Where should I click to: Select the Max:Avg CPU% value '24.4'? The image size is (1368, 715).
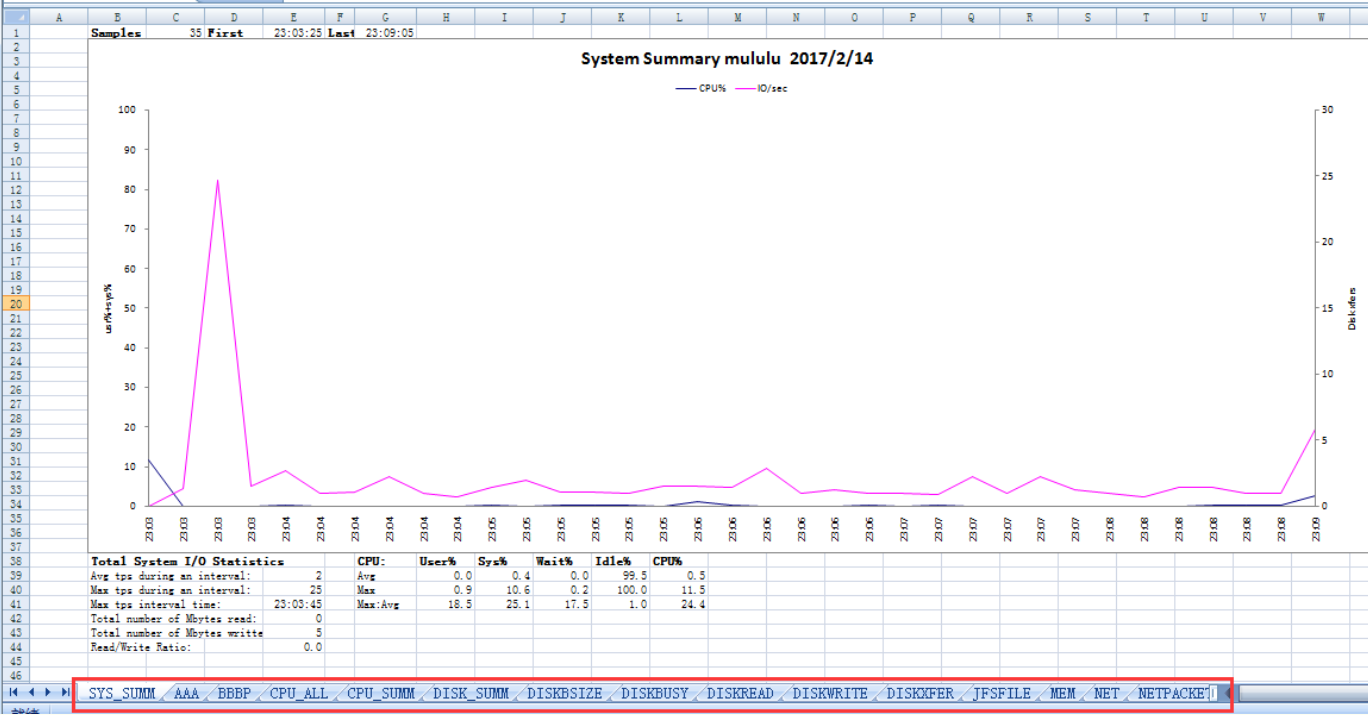click(x=679, y=604)
